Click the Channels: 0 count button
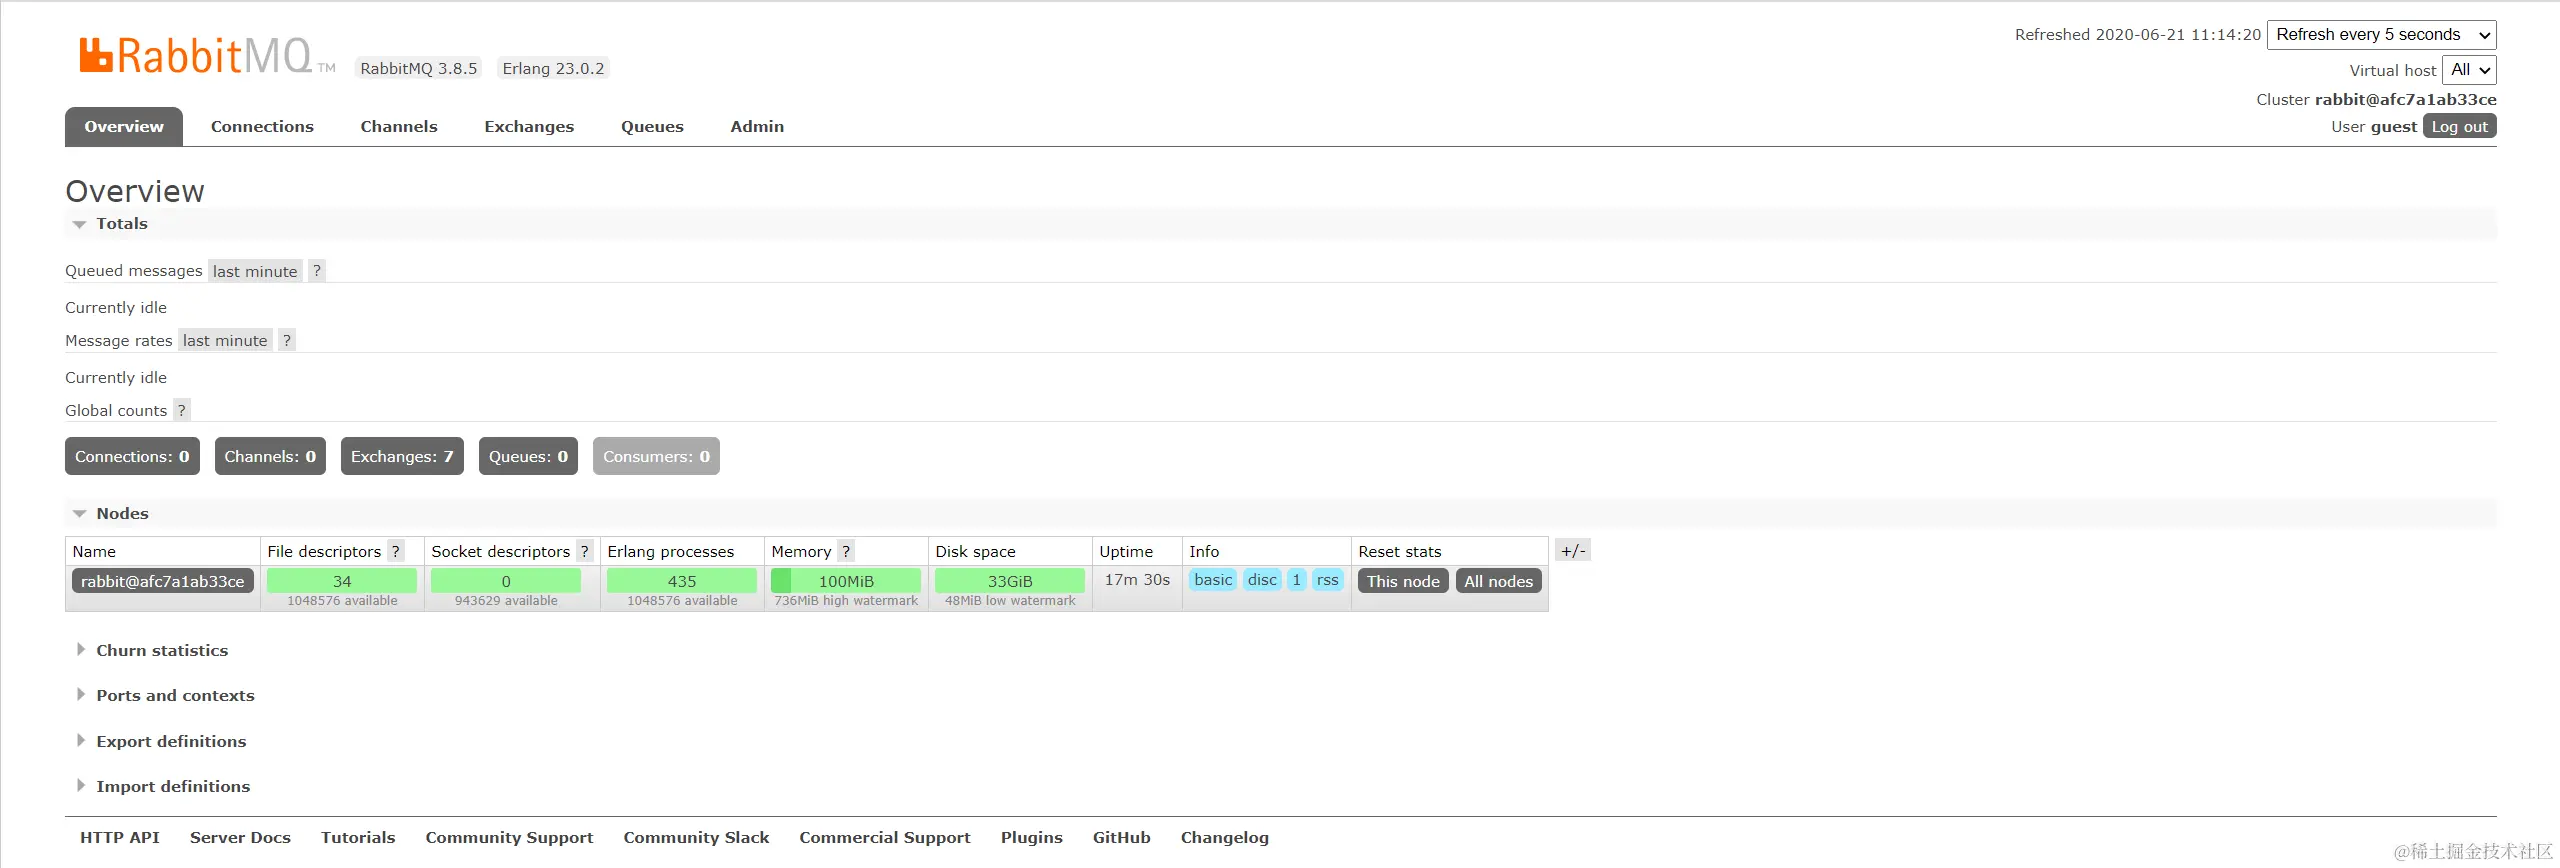 pyautogui.click(x=270, y=457)
